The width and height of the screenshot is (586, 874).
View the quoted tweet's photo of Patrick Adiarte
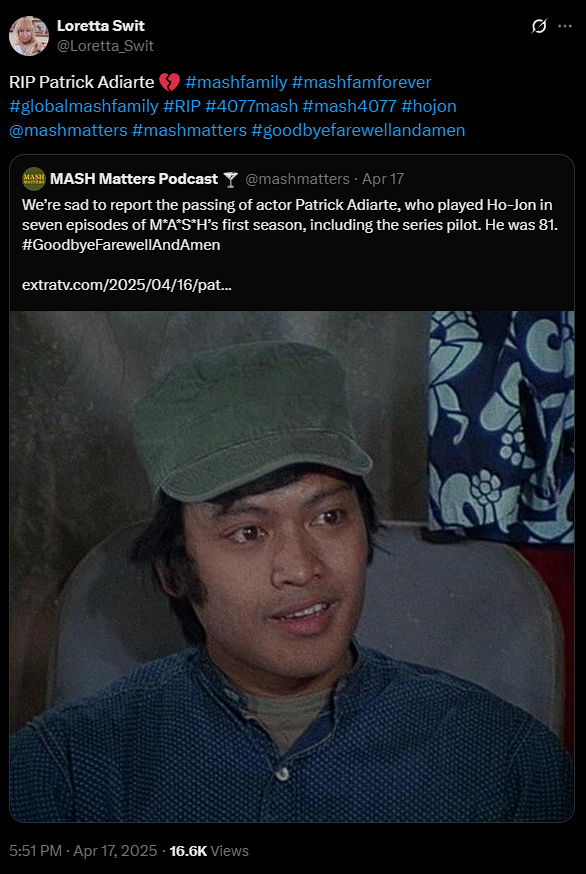[x=292, y=566]
